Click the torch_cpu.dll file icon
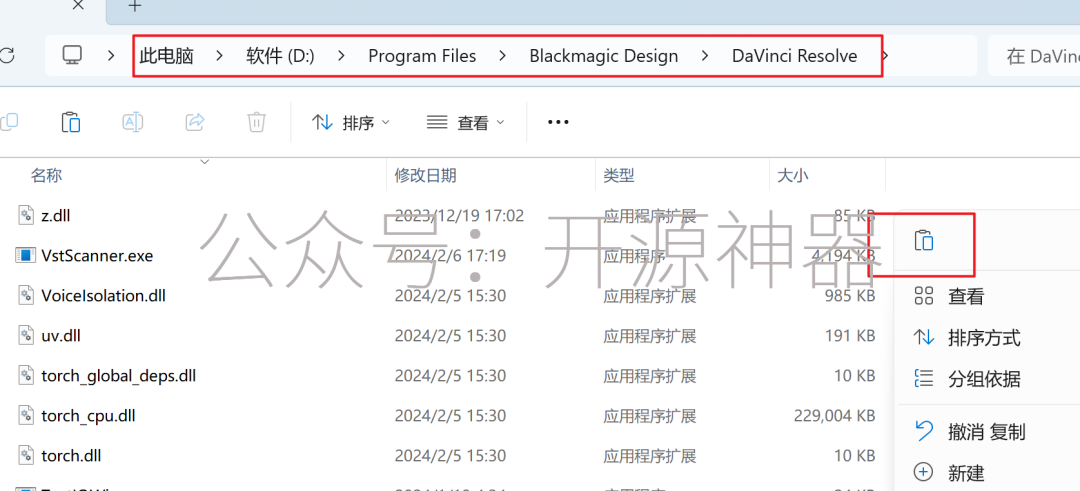This screenshot has height=491, width=1080. (x=25, y=415)
